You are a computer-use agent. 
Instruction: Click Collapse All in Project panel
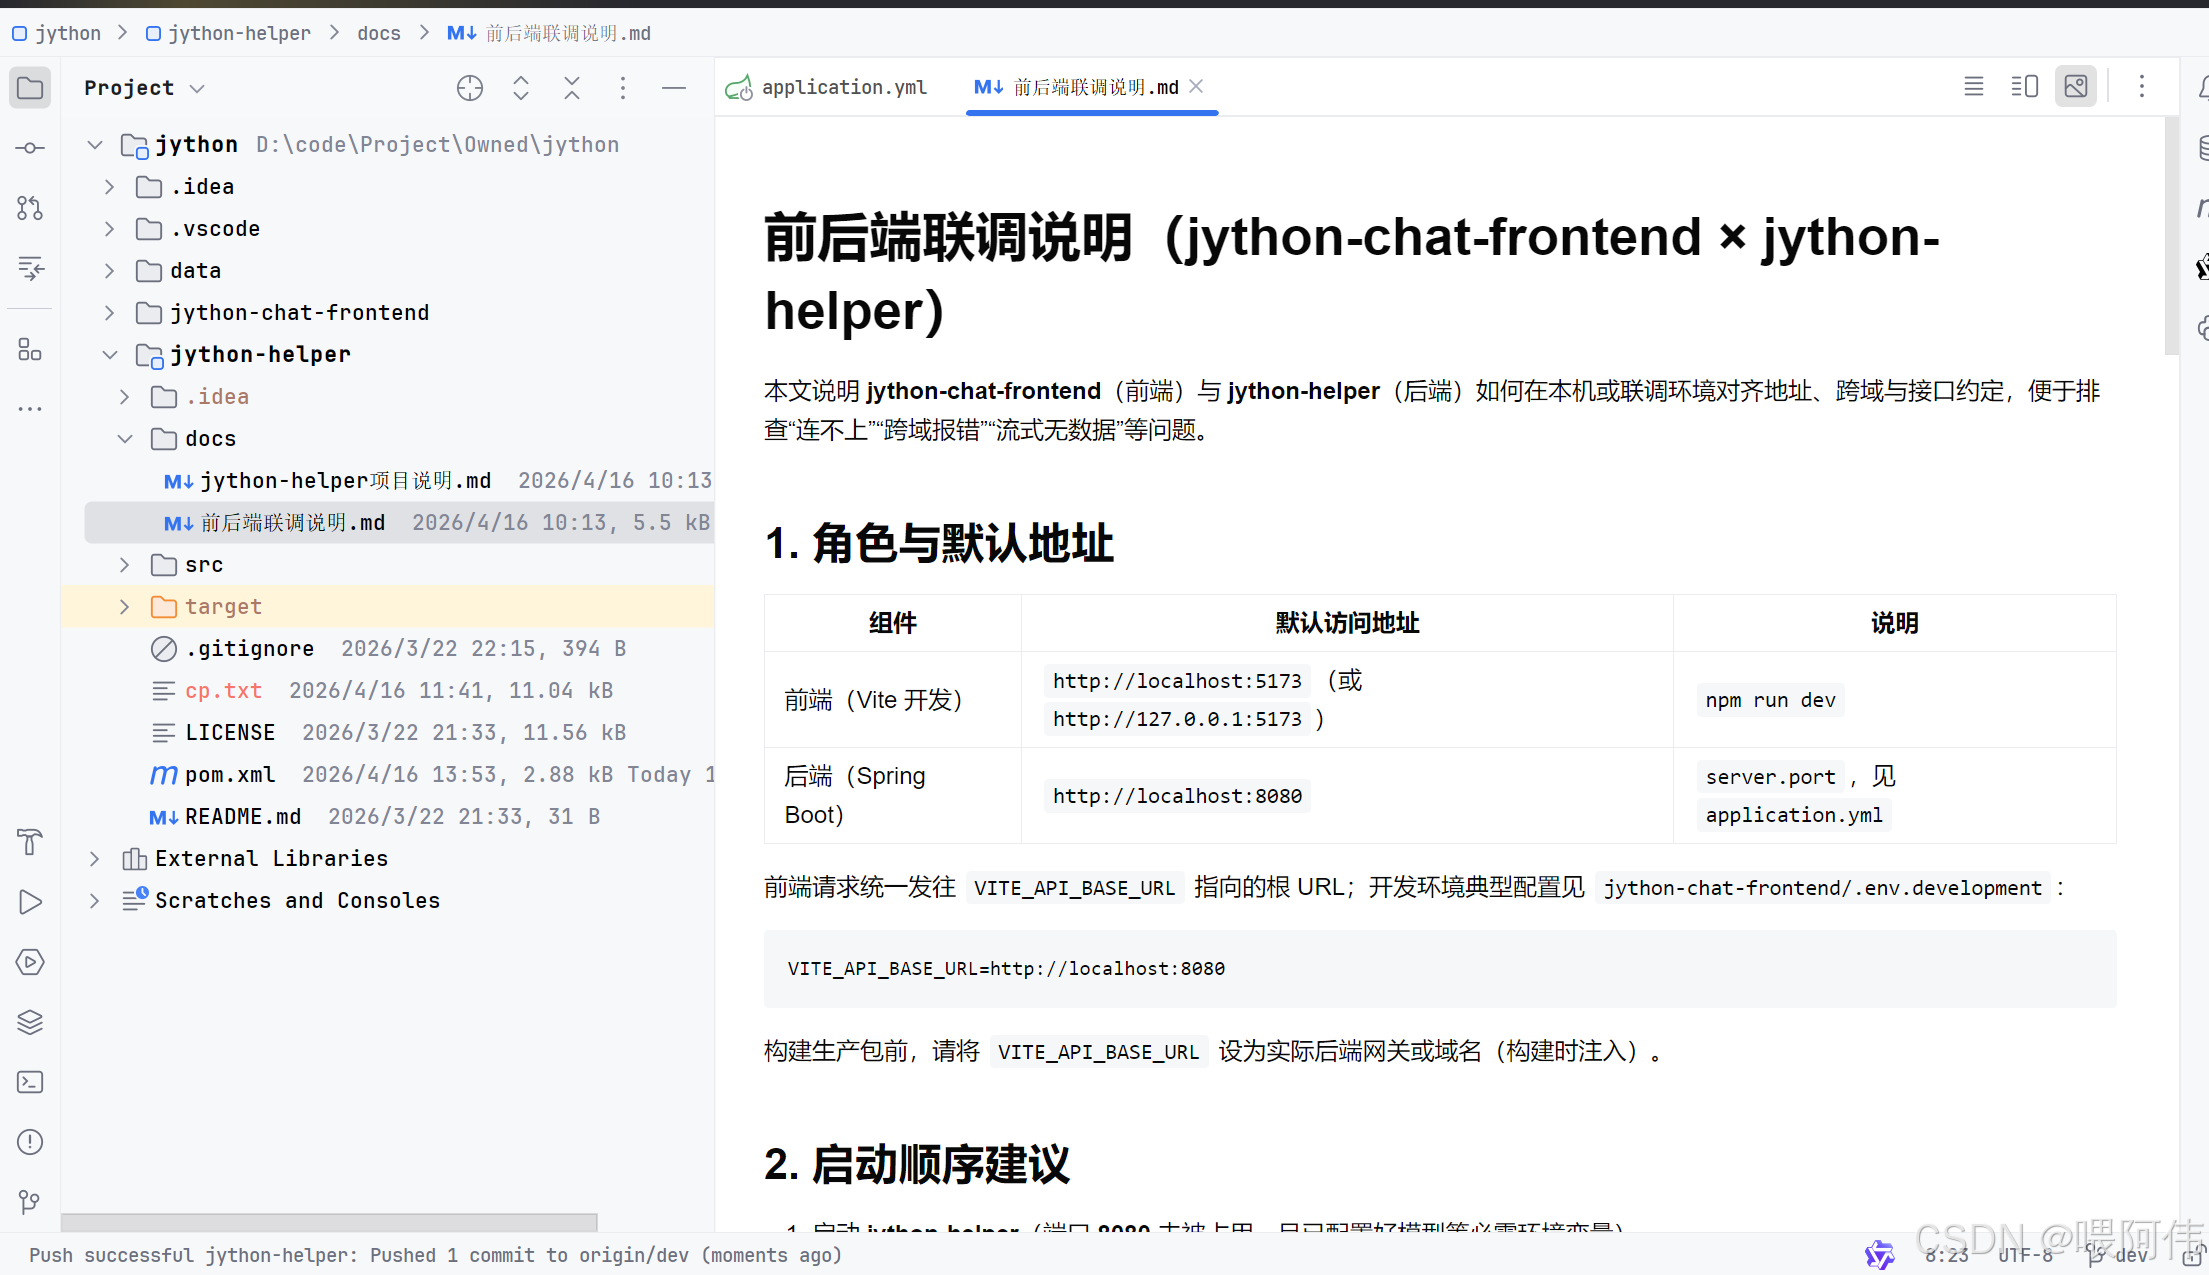(571, 88)
